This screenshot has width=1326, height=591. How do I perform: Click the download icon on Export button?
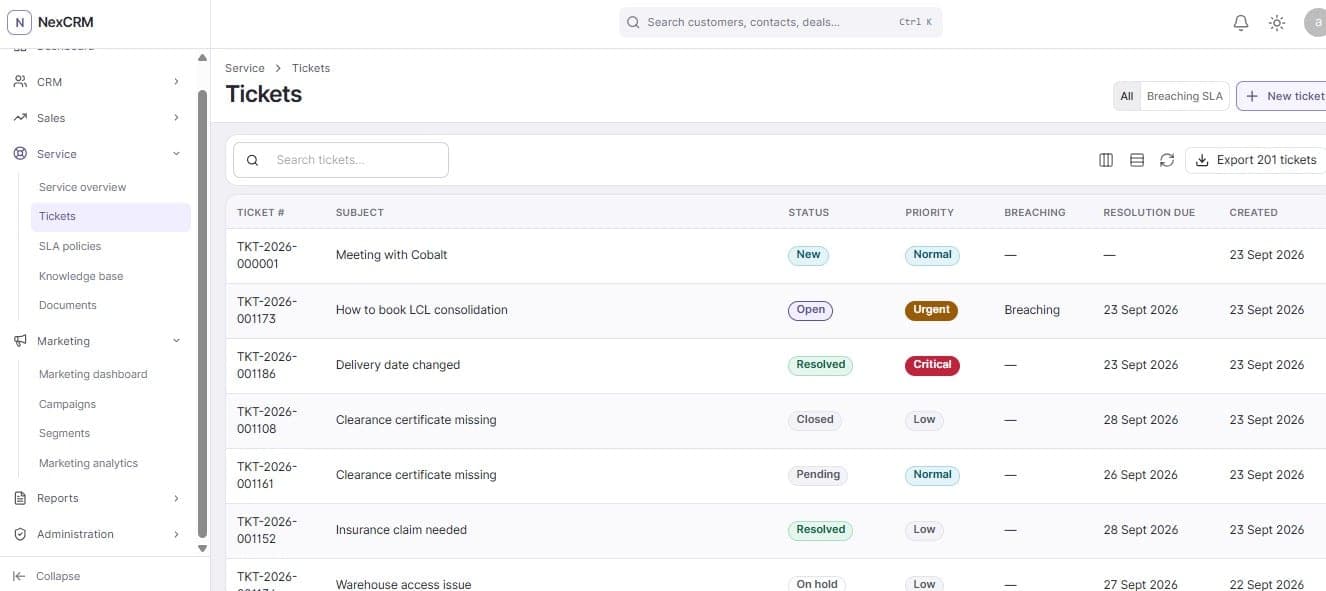coord(1202,160)
